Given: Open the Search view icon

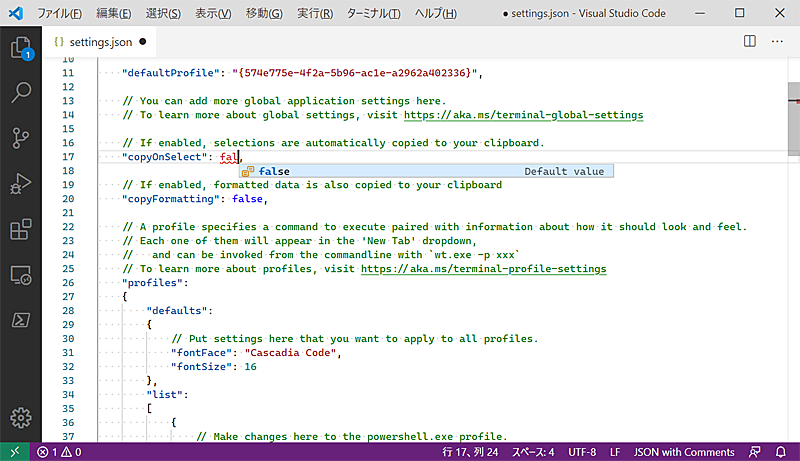Looking at the screenshot, I should tap(20, 93).
